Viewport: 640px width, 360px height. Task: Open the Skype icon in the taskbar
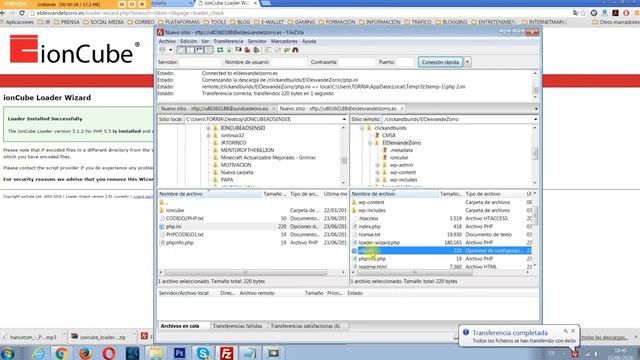[203, 353]
